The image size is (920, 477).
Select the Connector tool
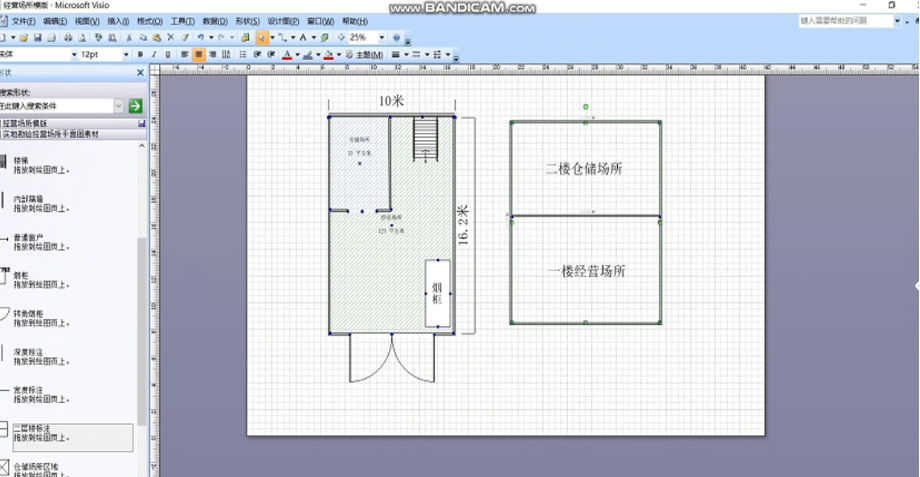[x=283, y=38]
